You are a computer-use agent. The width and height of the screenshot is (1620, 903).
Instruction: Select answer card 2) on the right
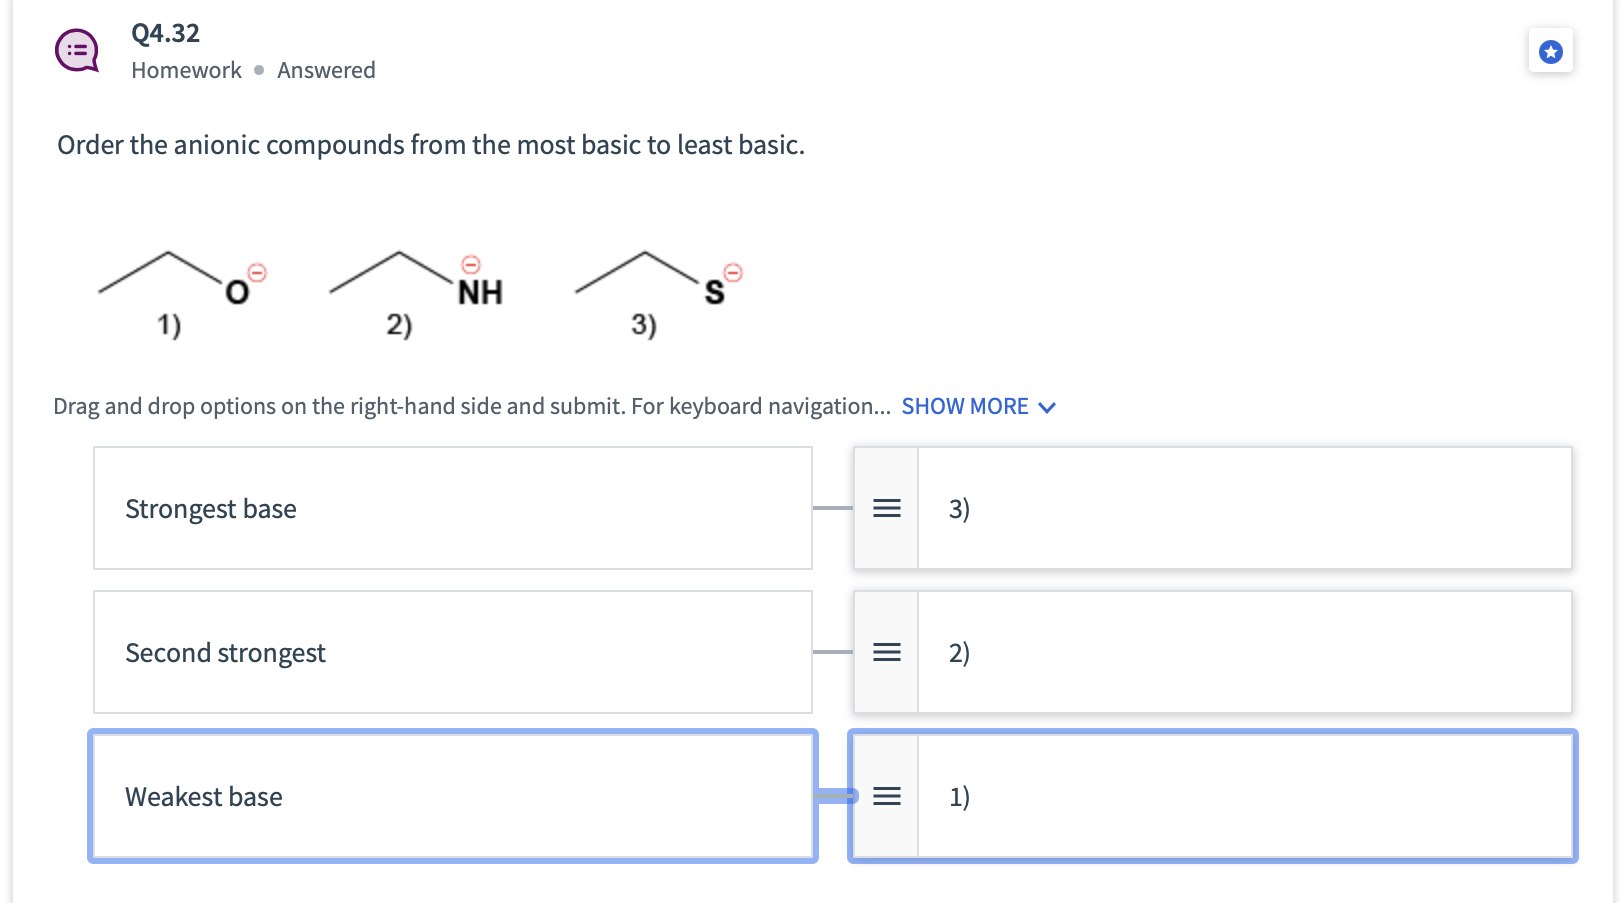tap(1243, 652)
